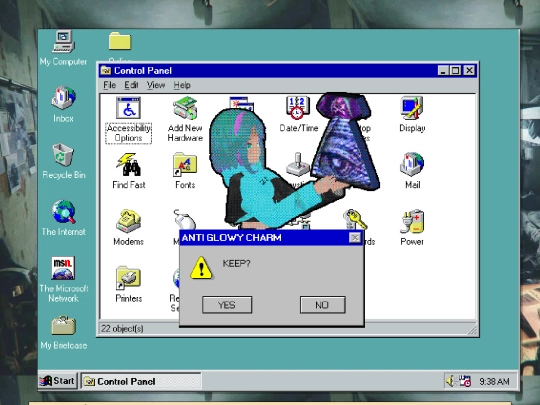Open the File menu
The height and width of the screenshot is (405, 540).
click(110, 85)
